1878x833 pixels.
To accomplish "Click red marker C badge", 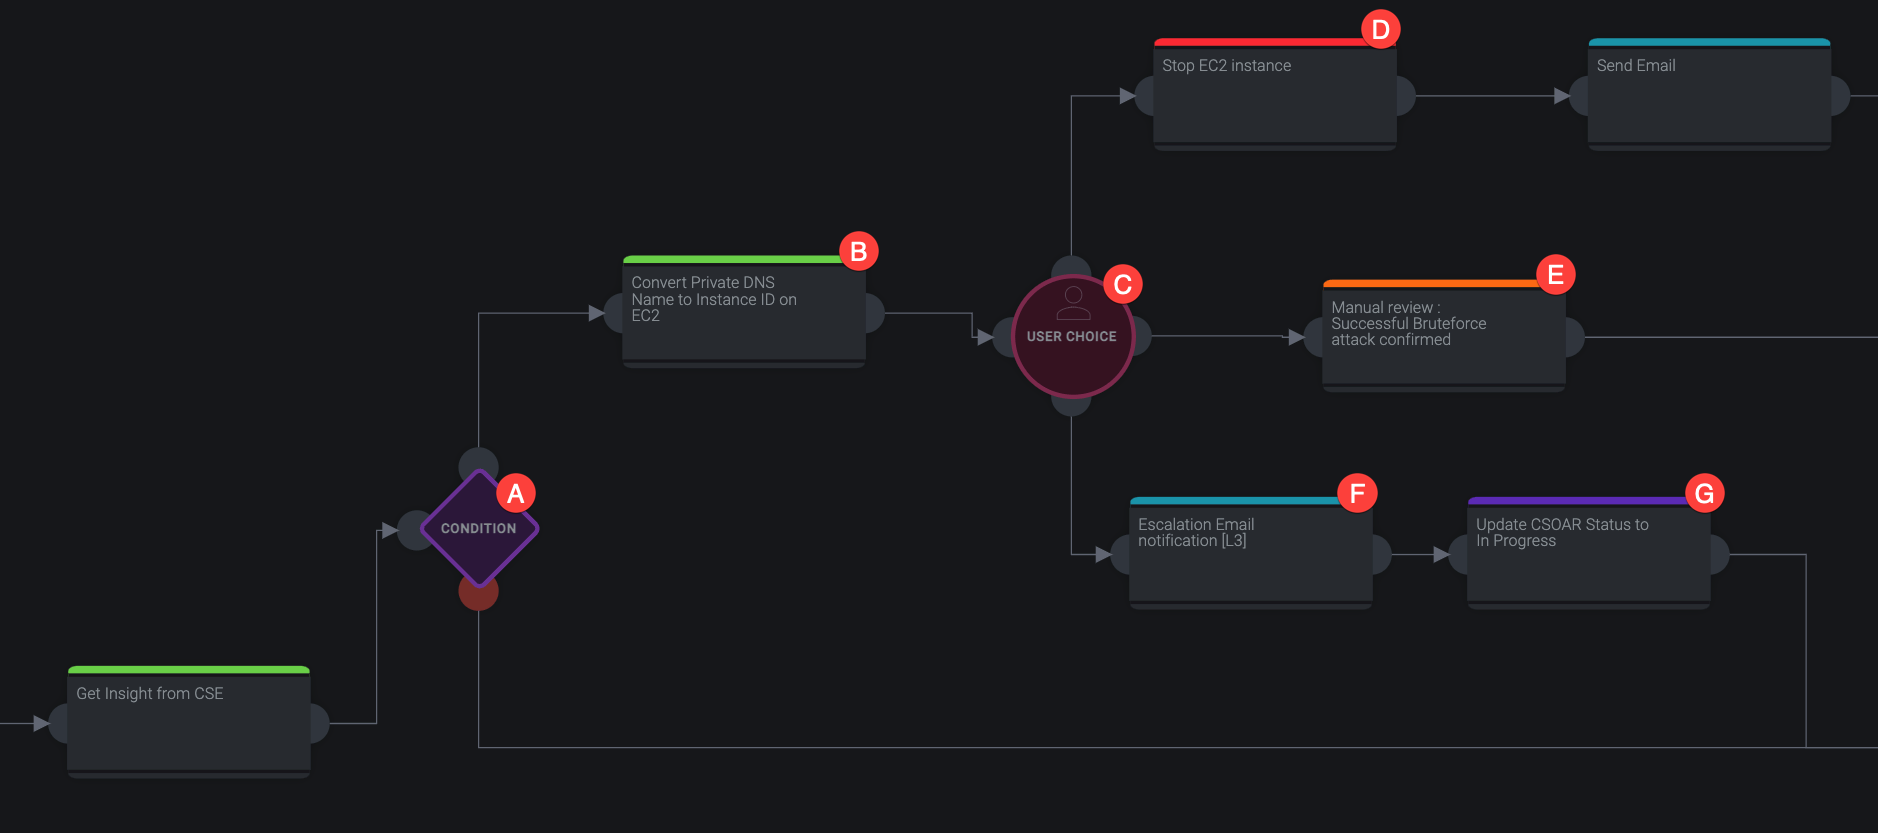I will tap(1122, 285).
